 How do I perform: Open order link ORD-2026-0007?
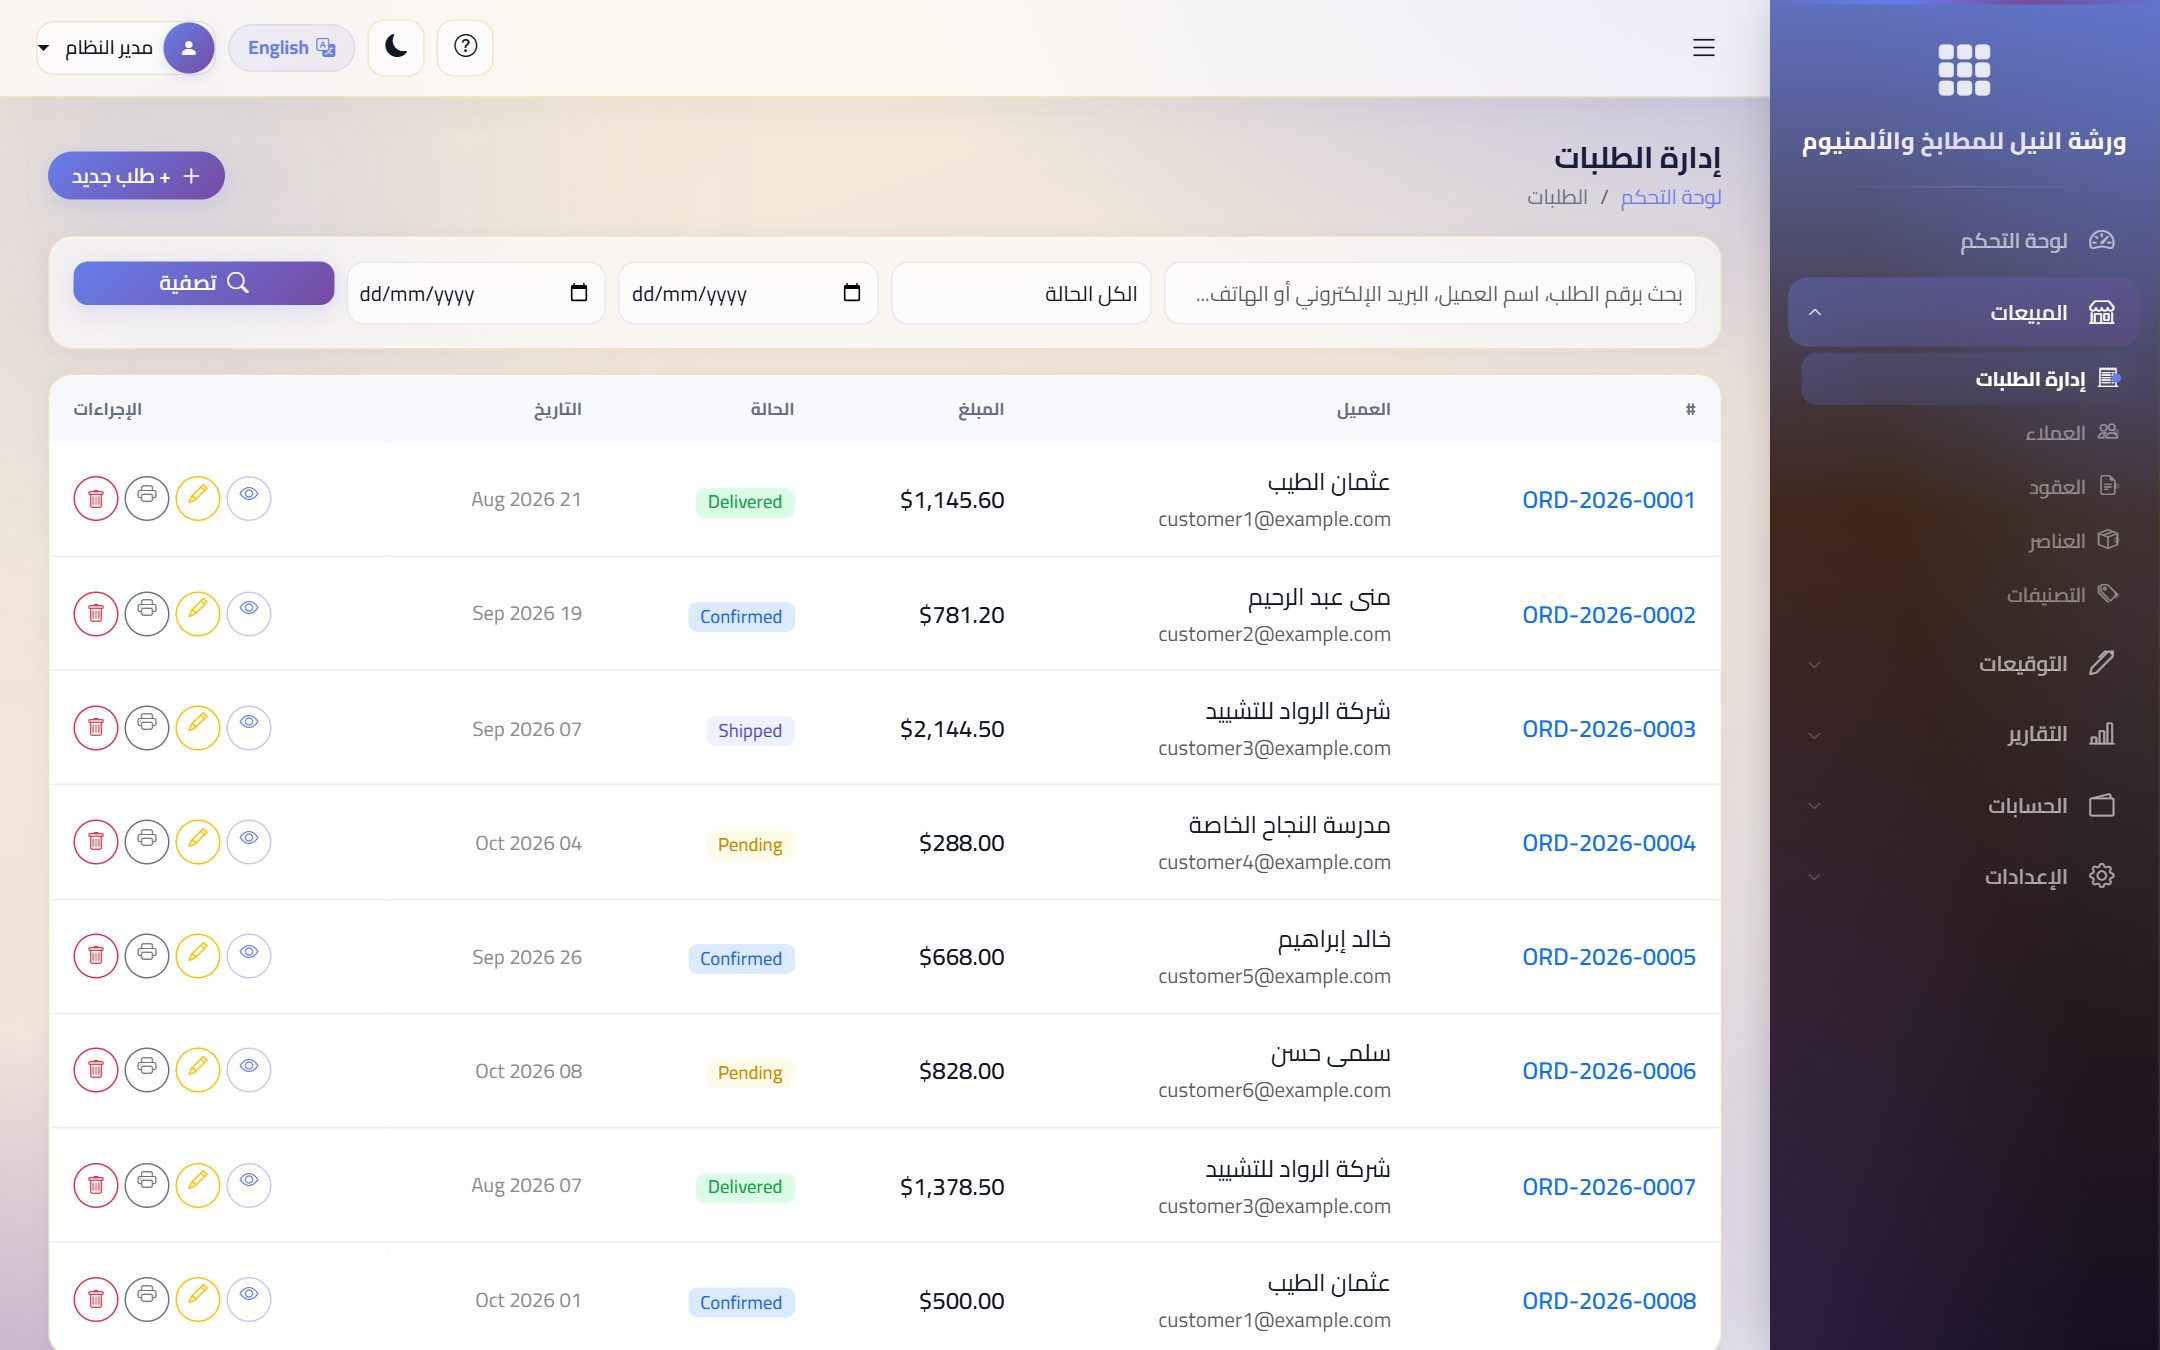point(1609,1186)
